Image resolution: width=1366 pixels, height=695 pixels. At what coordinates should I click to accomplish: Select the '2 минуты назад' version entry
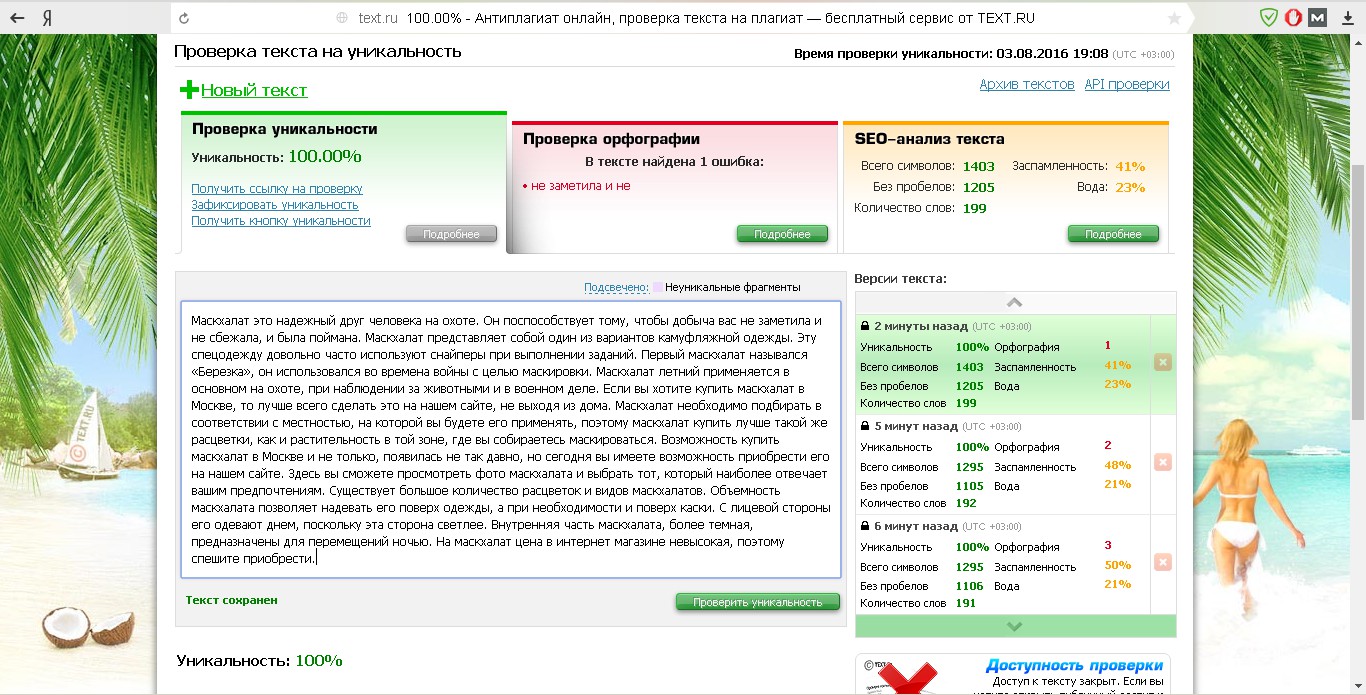pos(1003,365)
